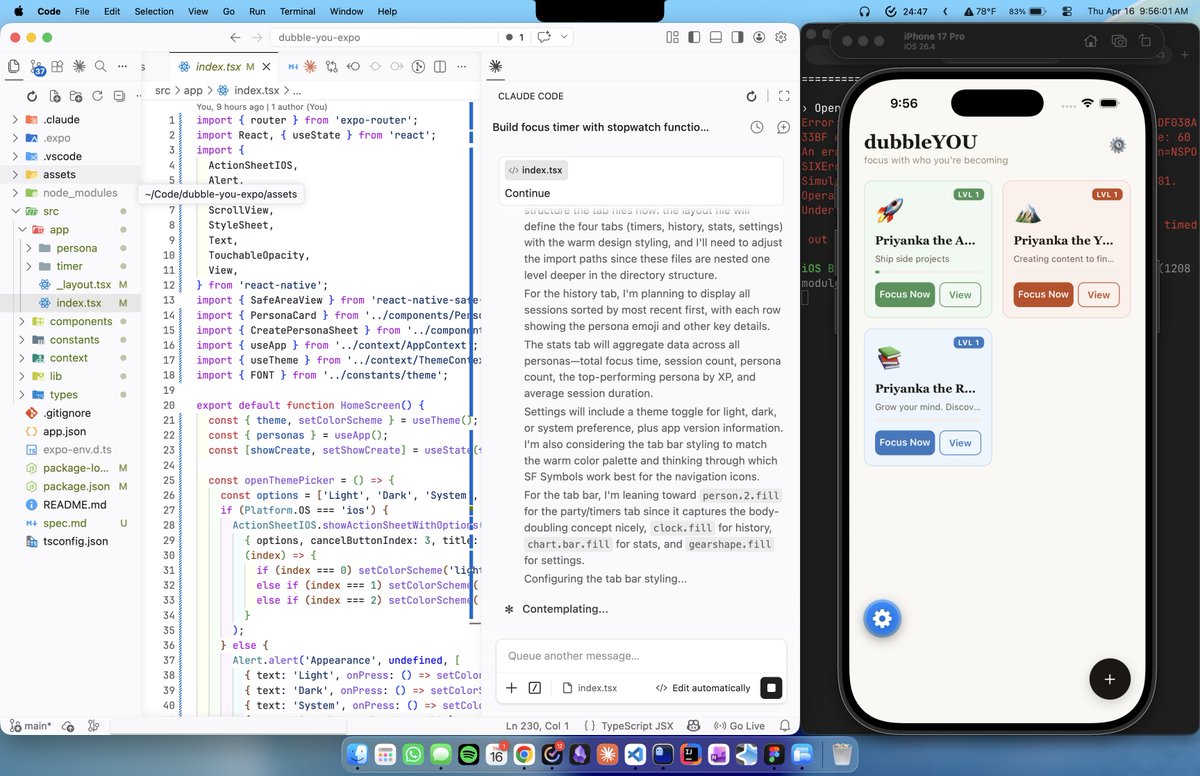
Task: Tap Focus Now on Priyanka the A... card
Action: pyautogui.click(x=904, y=294)
